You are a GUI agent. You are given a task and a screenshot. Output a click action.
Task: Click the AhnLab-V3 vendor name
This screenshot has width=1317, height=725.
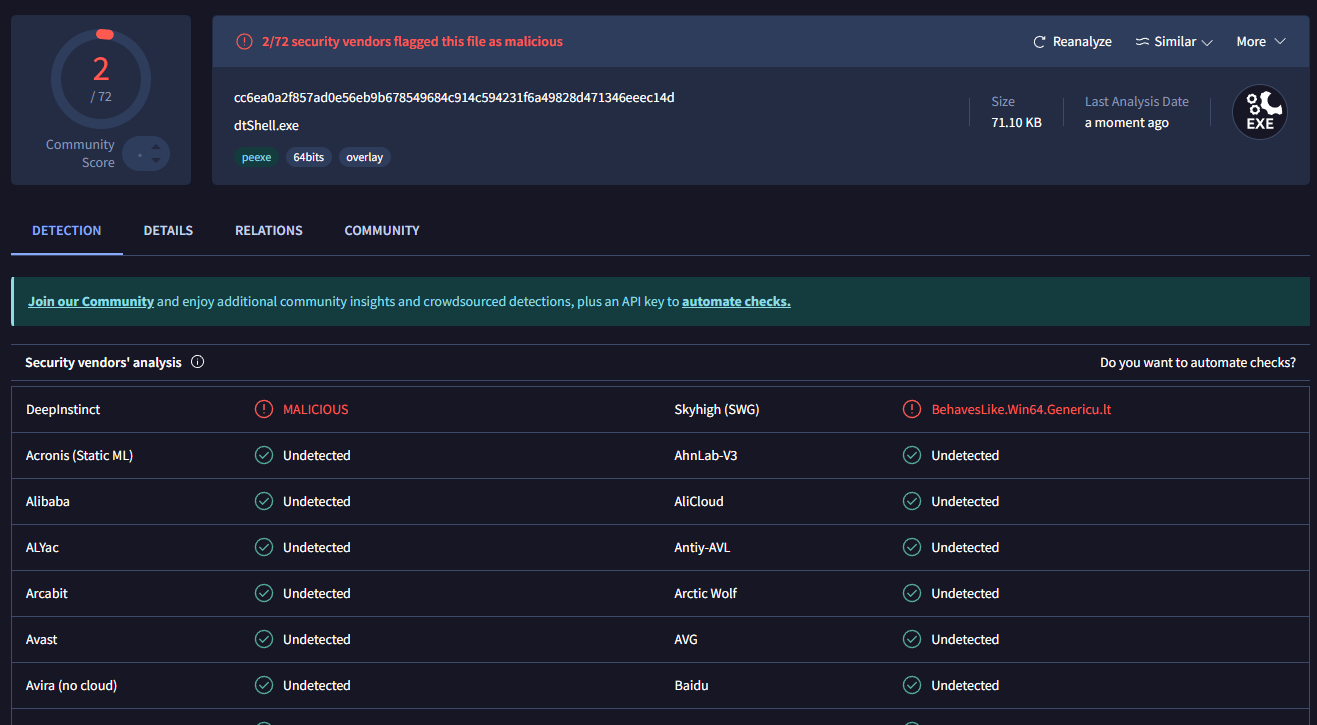pyautogui.click(x=706, y=456)
